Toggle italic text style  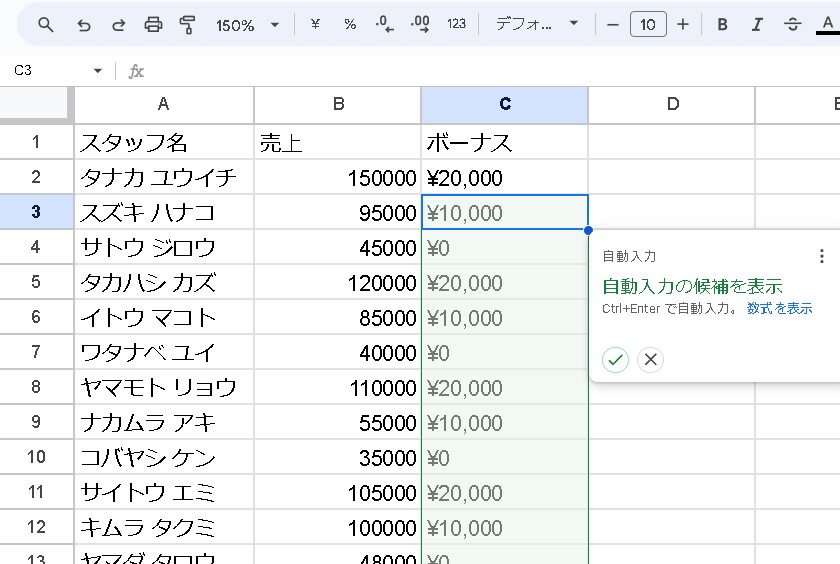pyautogui.click(x=757, y=25)
